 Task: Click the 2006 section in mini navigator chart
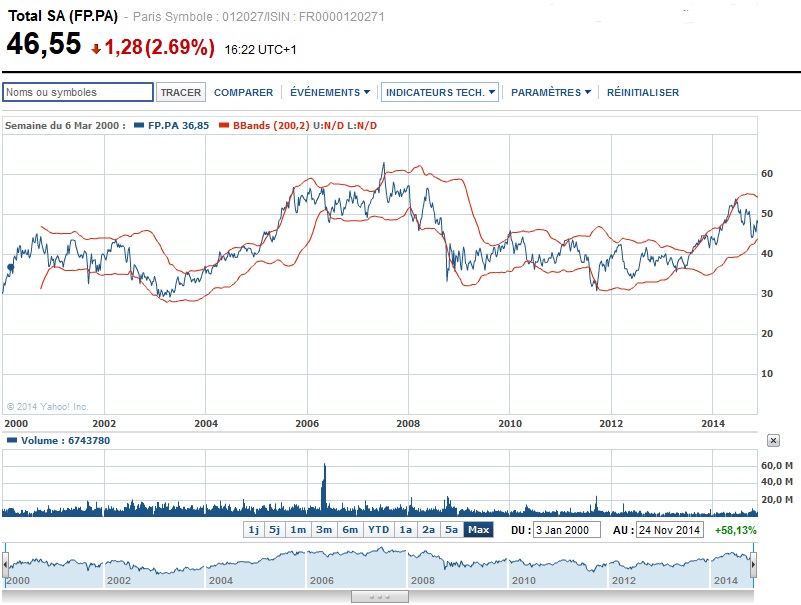coord(356,566)
